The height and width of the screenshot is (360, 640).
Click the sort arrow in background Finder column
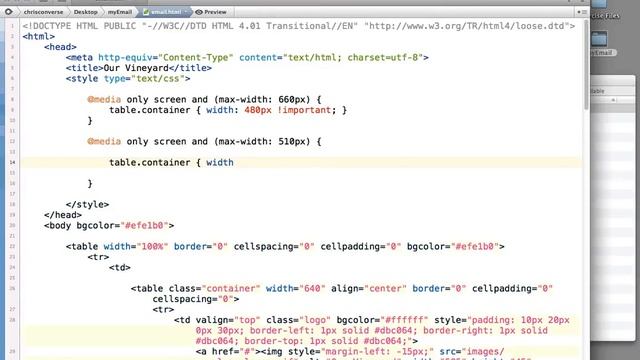(613, 100)
